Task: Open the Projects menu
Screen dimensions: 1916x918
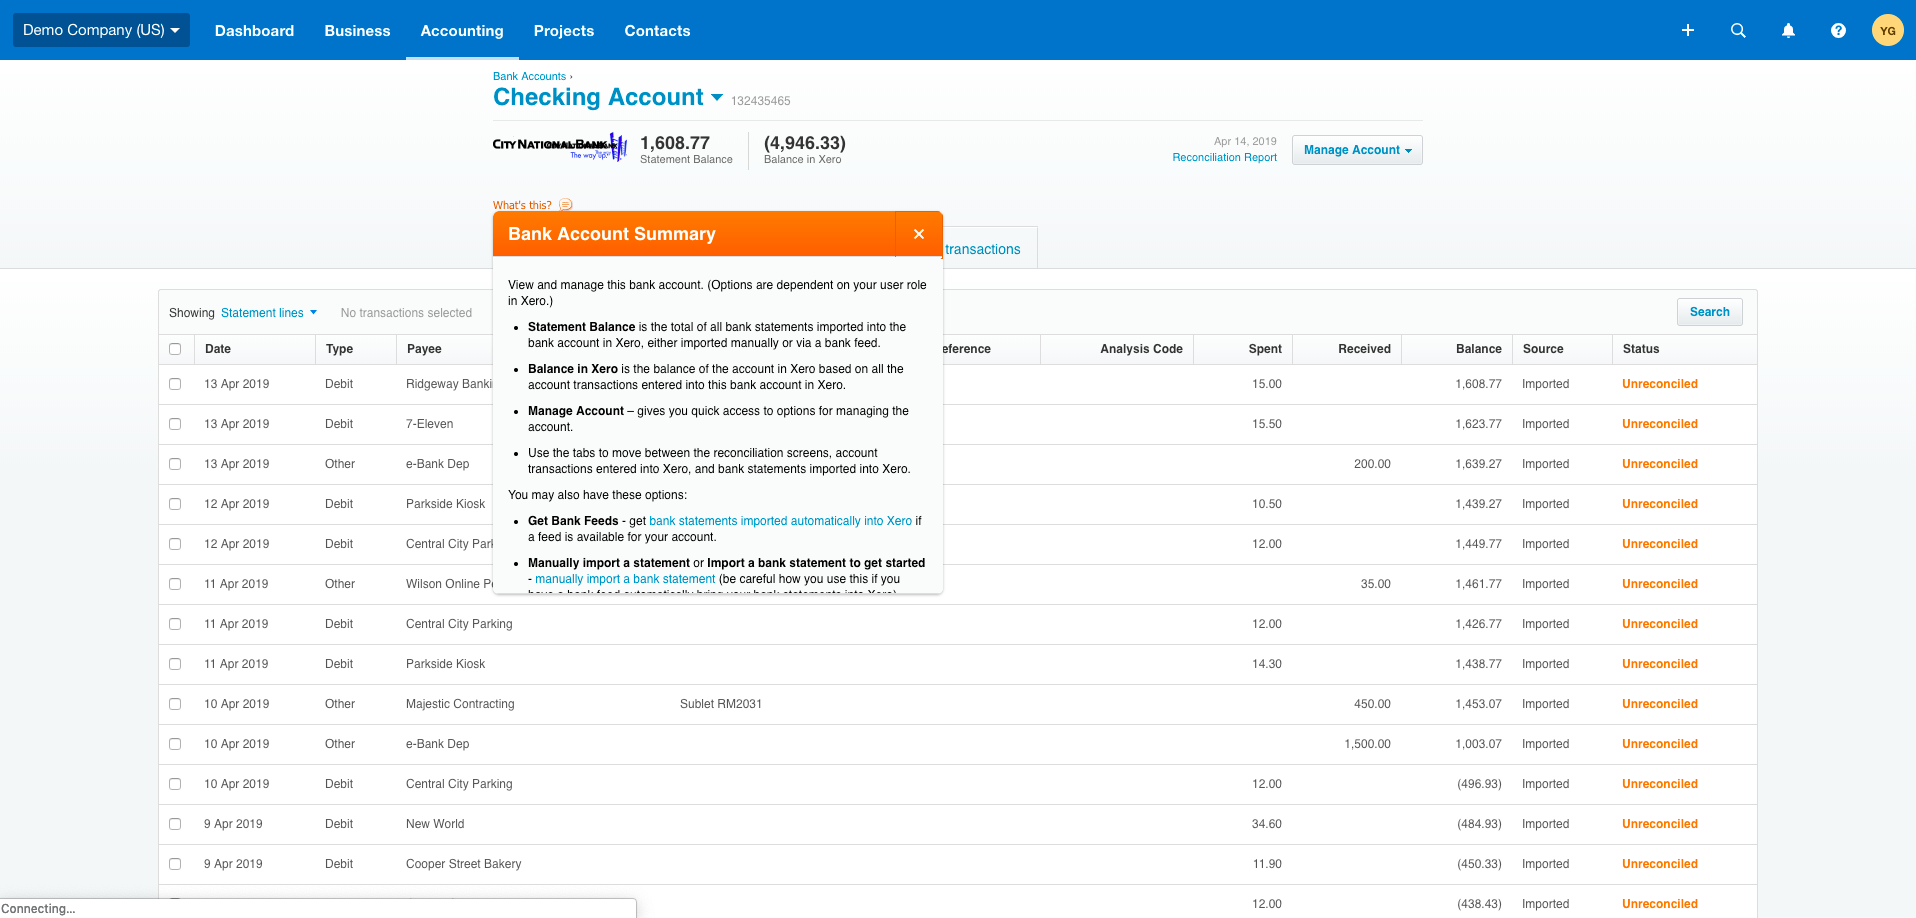Action: [x=564, y=30]
